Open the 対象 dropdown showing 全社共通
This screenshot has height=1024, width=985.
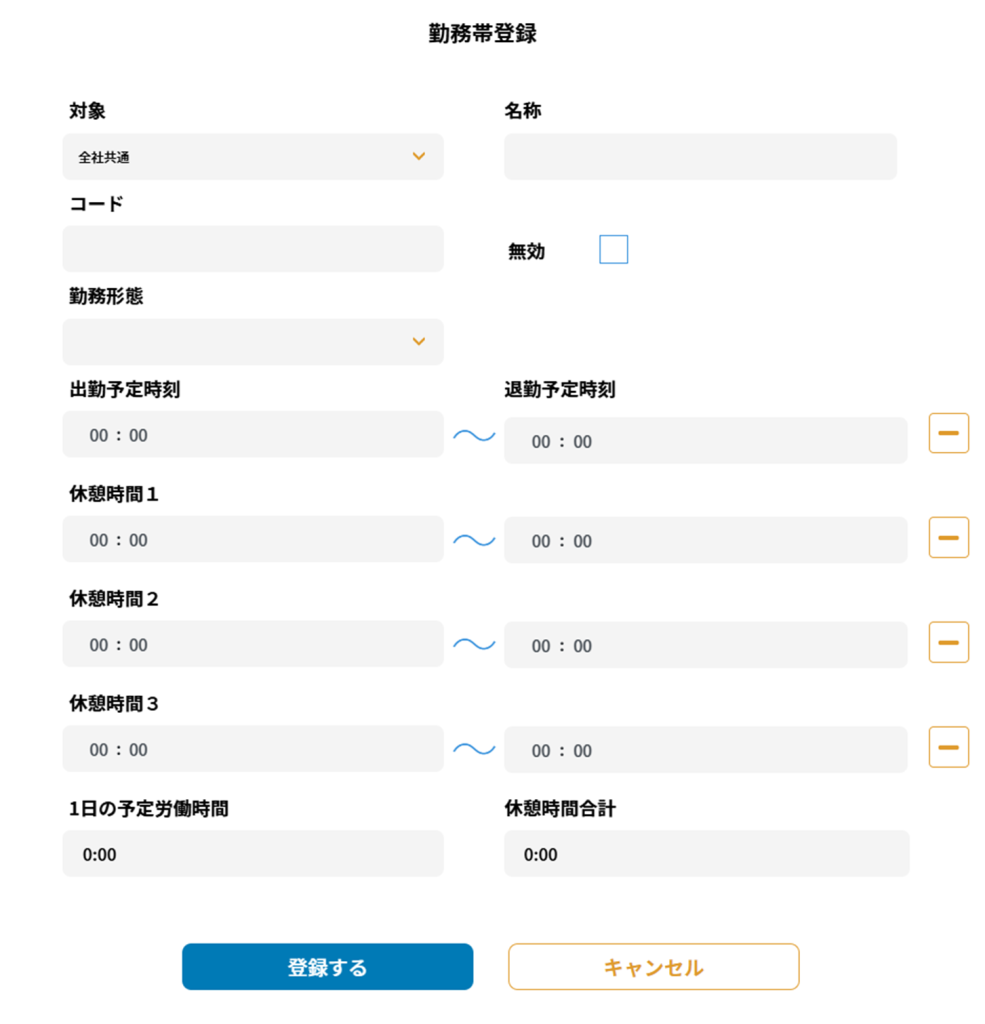pyautogui.click(x=252, y=157)
